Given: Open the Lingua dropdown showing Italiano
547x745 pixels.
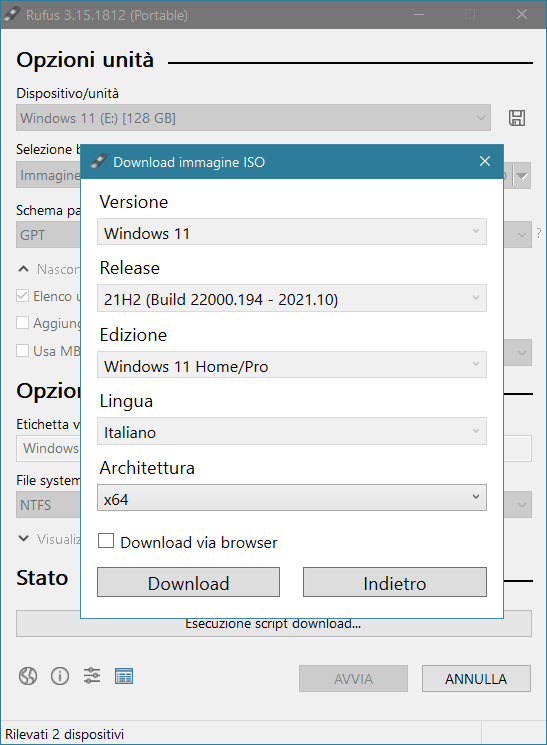Looking at the screenshot, I should coord(292,431).
